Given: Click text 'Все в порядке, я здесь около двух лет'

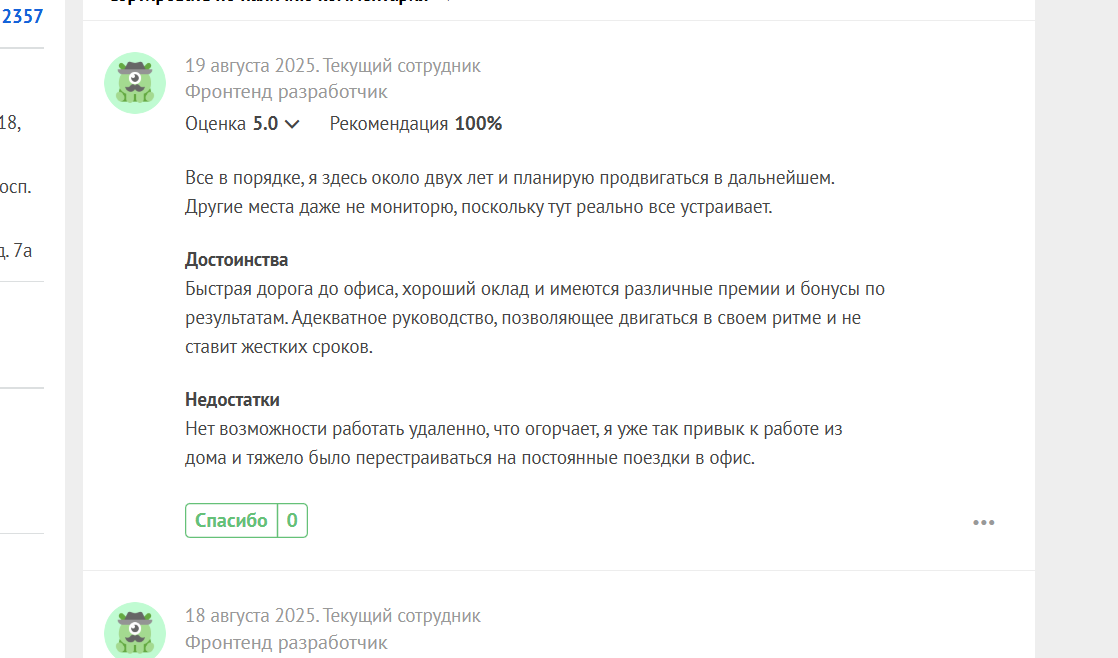Looking at the screenshot, I should [x=339, y=178].
